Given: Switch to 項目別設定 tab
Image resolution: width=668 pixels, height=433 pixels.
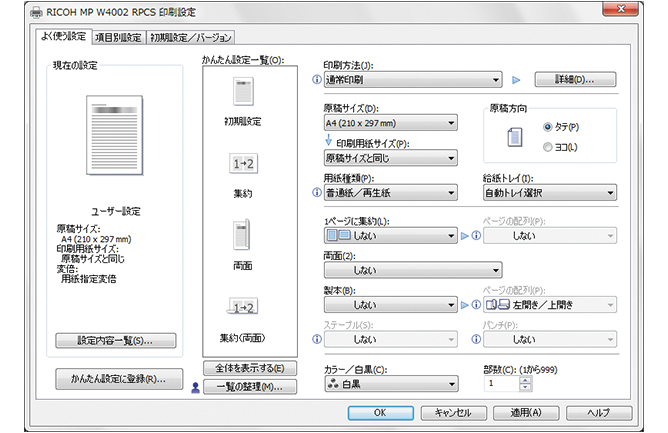Looking at the screenshot, I should (117, 38).
